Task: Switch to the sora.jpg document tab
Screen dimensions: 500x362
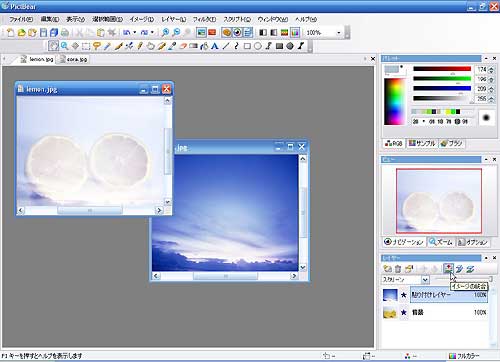Action: 74,59
